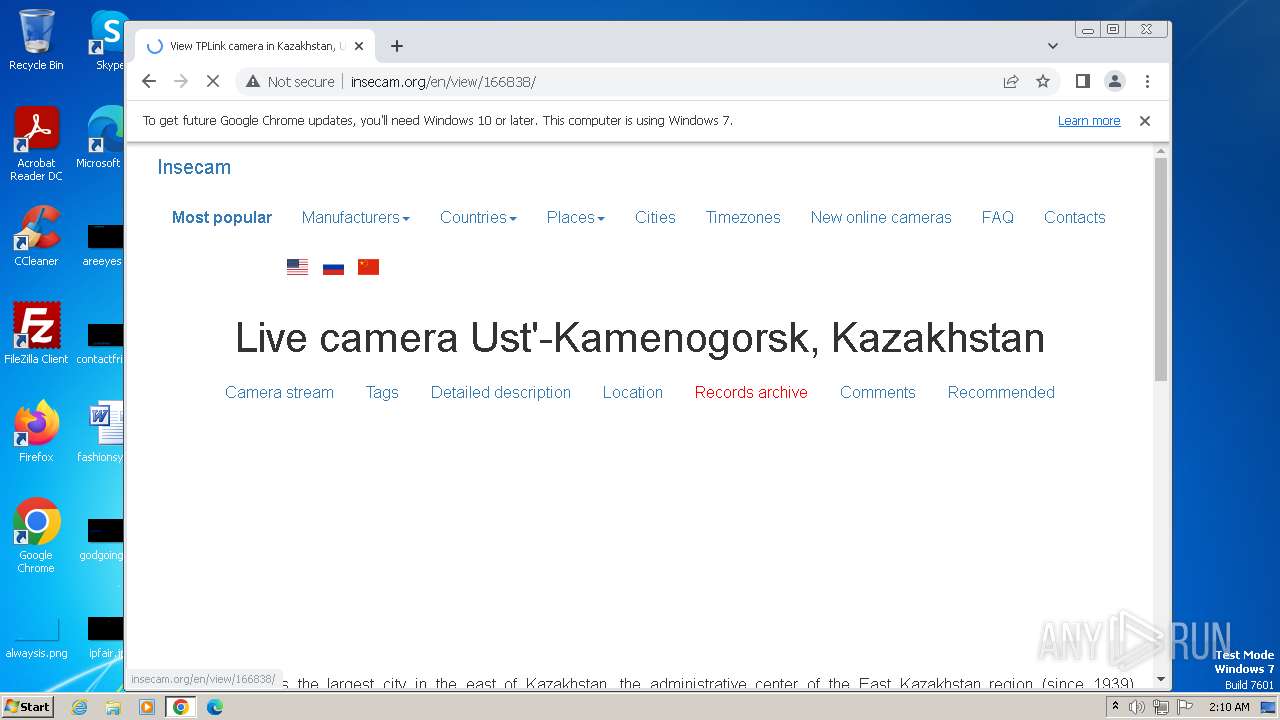Expand the Manufacturers dropdown

point(356,217)
